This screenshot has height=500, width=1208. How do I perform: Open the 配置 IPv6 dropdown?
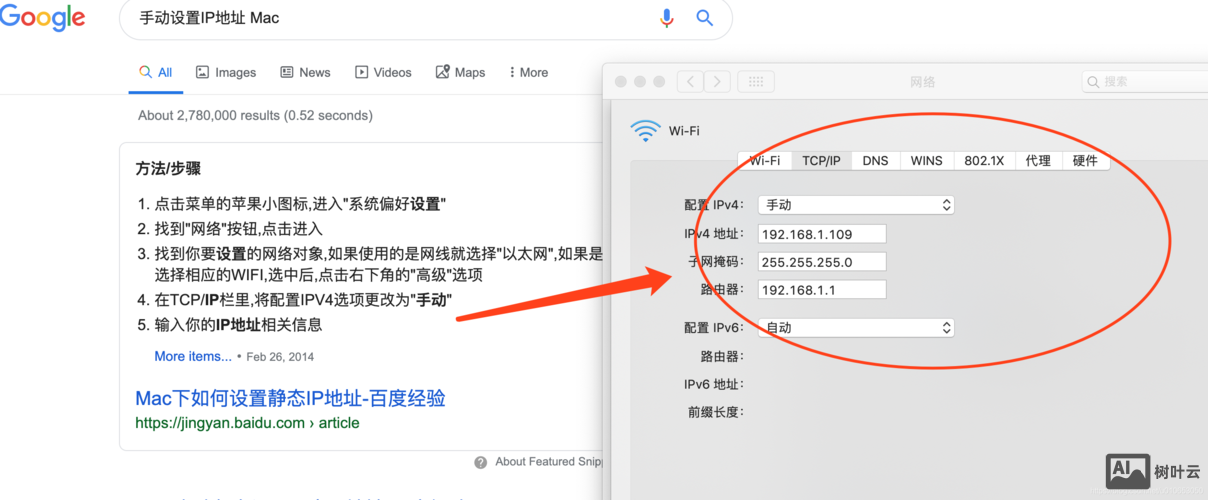(856, 328)
